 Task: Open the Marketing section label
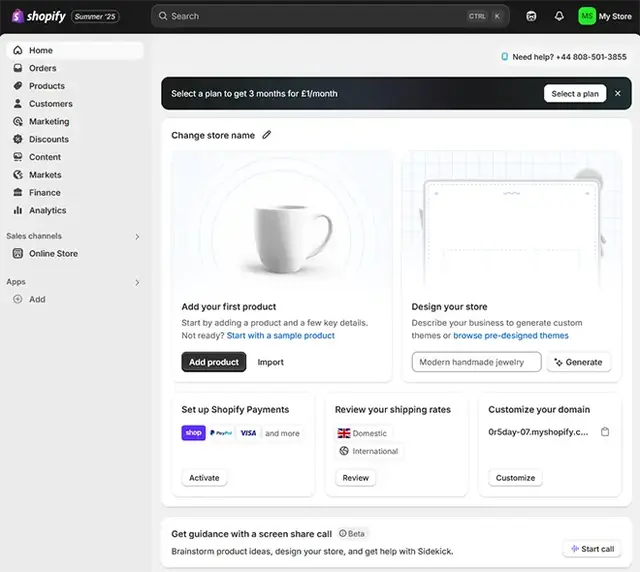pyautogui.click(x=49, y=121)
